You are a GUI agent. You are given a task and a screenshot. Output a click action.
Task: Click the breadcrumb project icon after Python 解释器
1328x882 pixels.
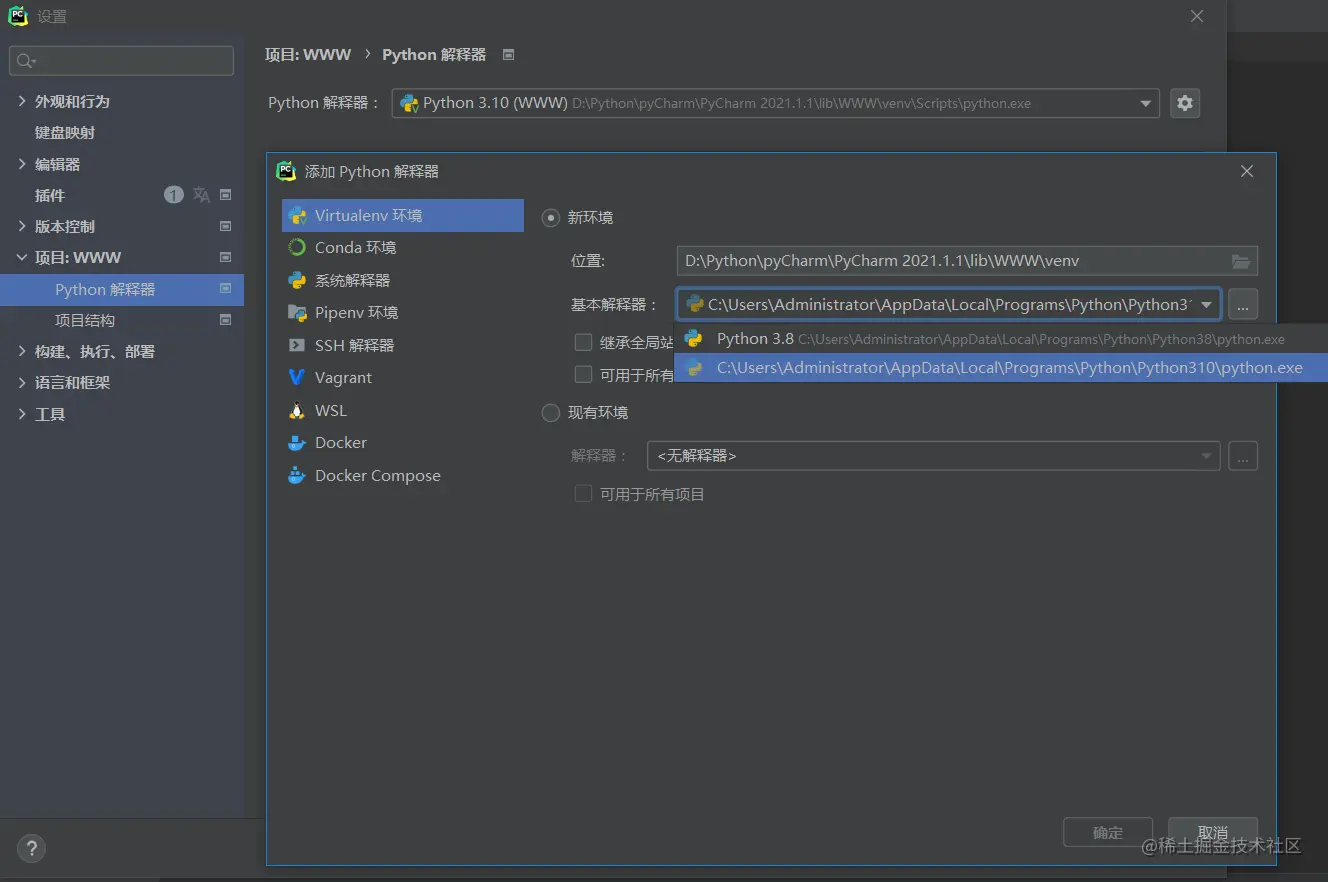coord(508,55)
